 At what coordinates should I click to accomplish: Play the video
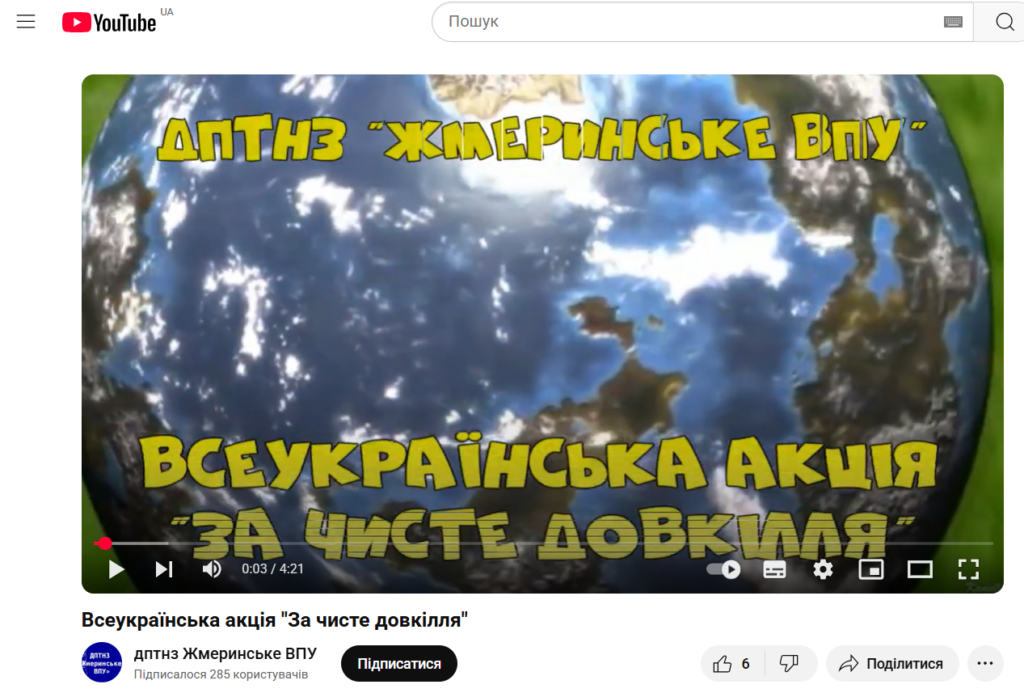(116, 570)
